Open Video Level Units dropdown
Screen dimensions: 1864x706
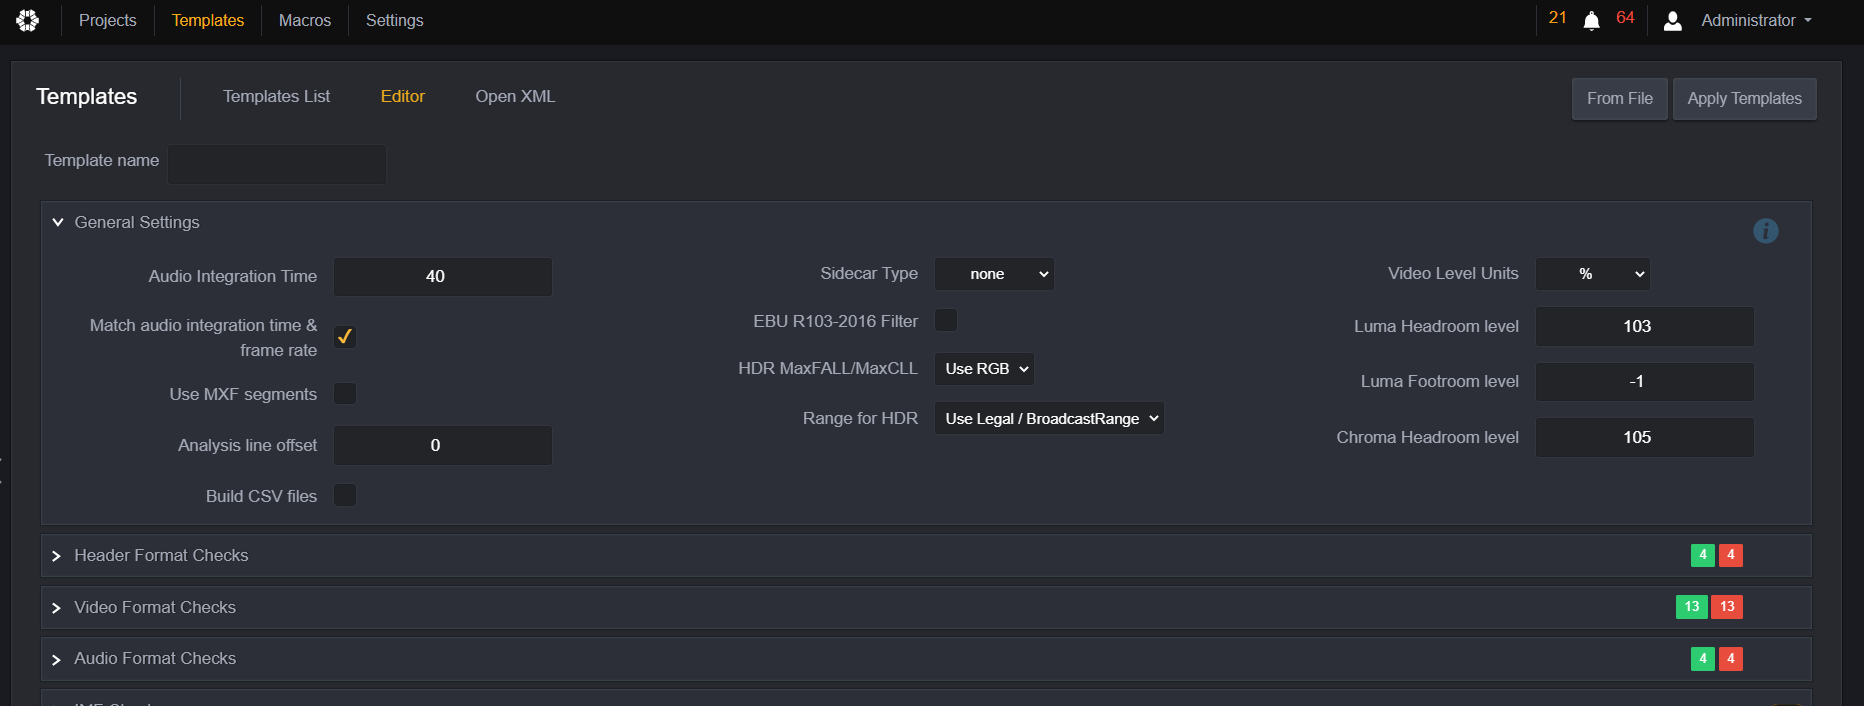pos(1593,274)
